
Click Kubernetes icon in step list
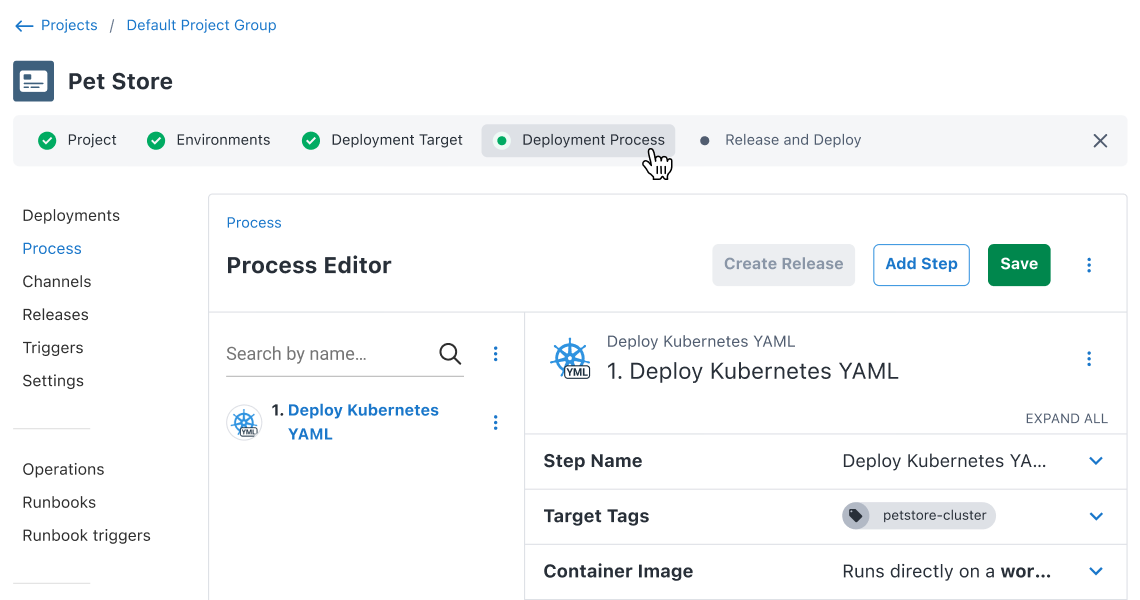[x=244, y=423]
